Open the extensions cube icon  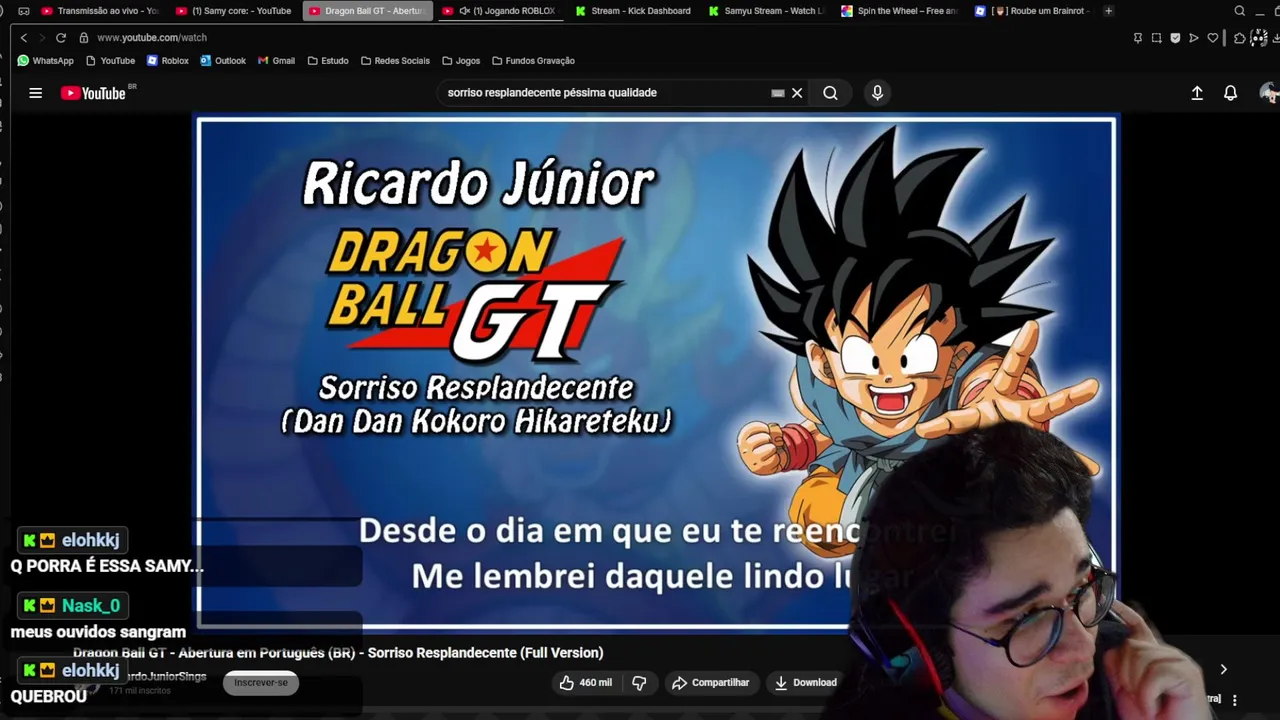point(1240,38)
